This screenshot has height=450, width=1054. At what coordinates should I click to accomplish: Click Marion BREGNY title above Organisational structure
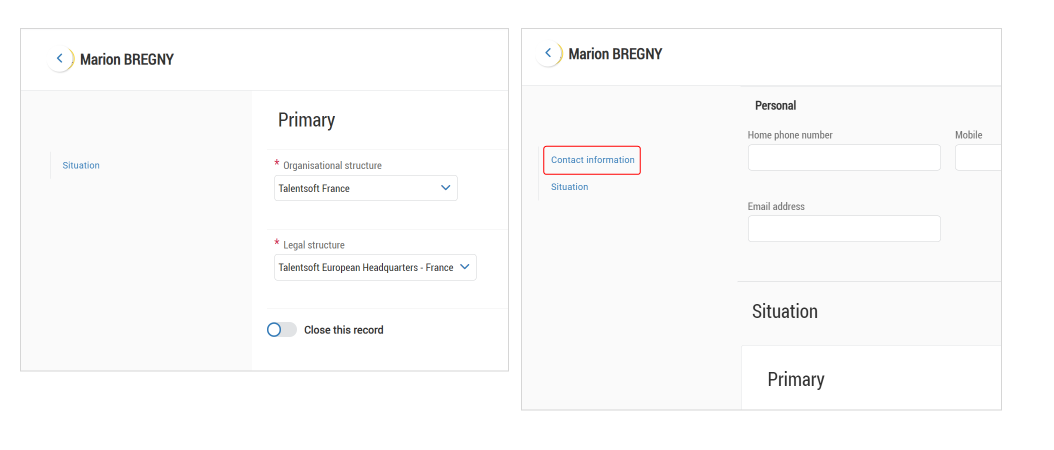127,59
